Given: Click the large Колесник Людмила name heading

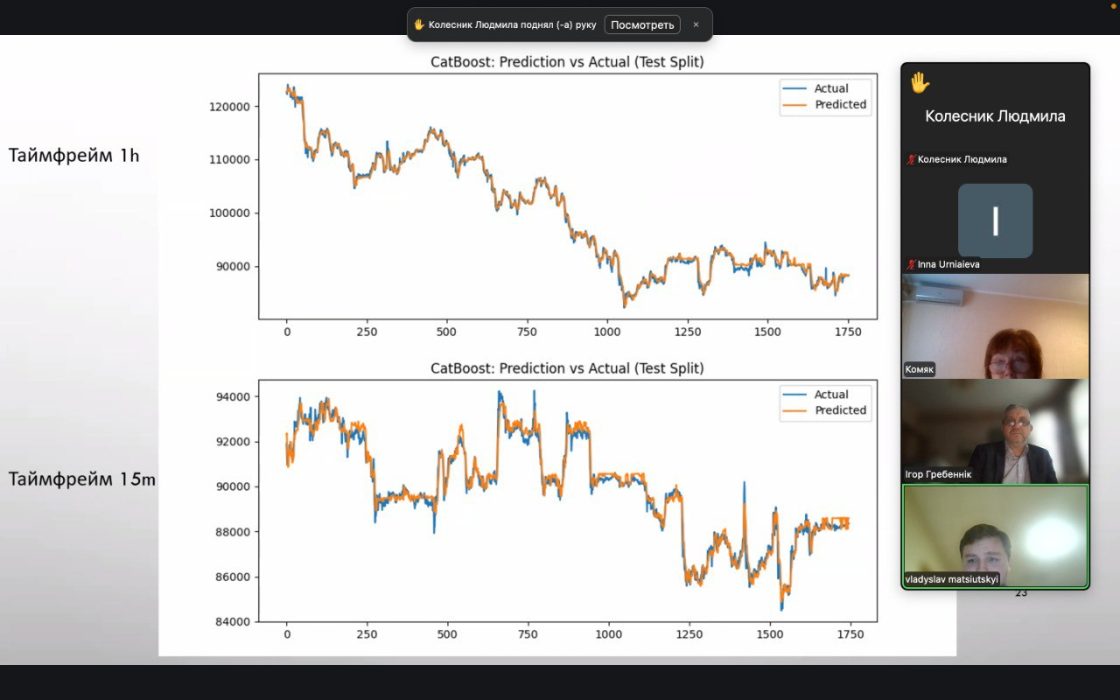Looking at the screenshot, I should click(995, 116).
